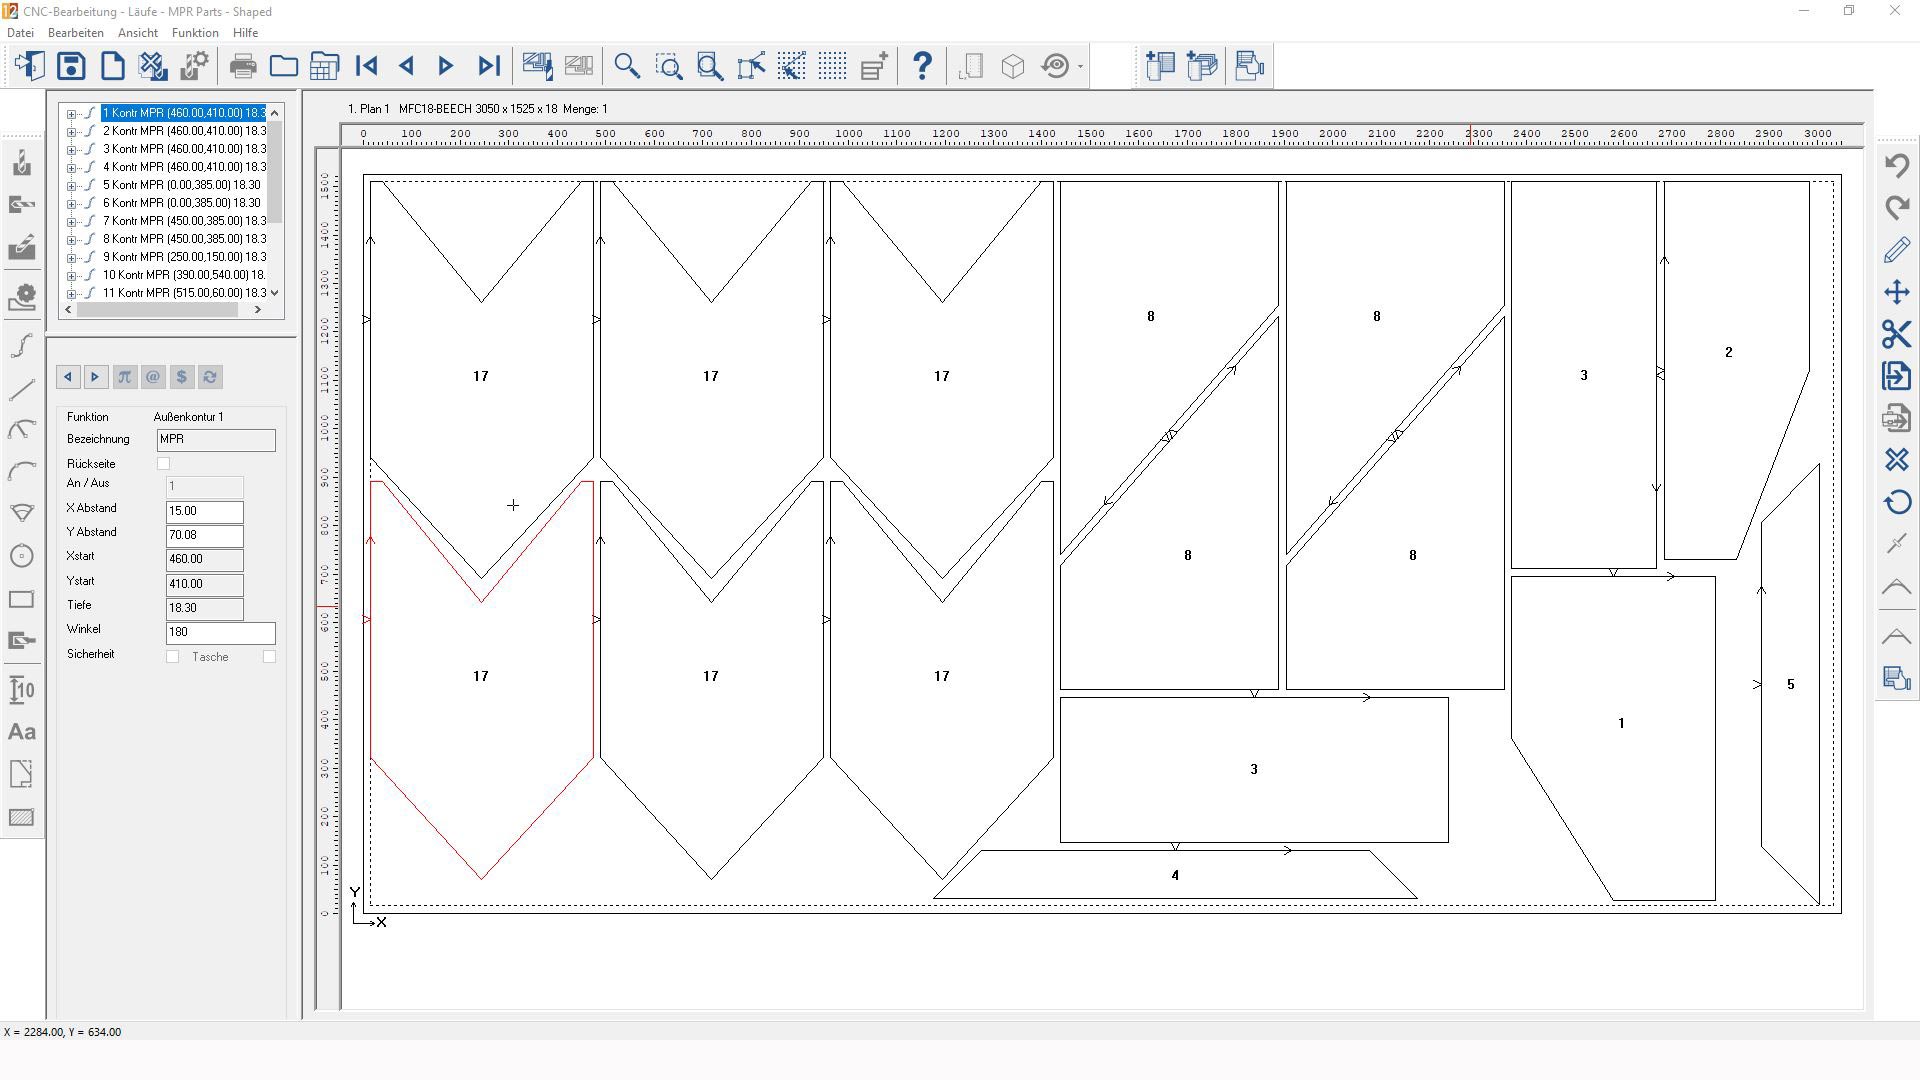Open the Bearbeiten menu

[76, 33]
